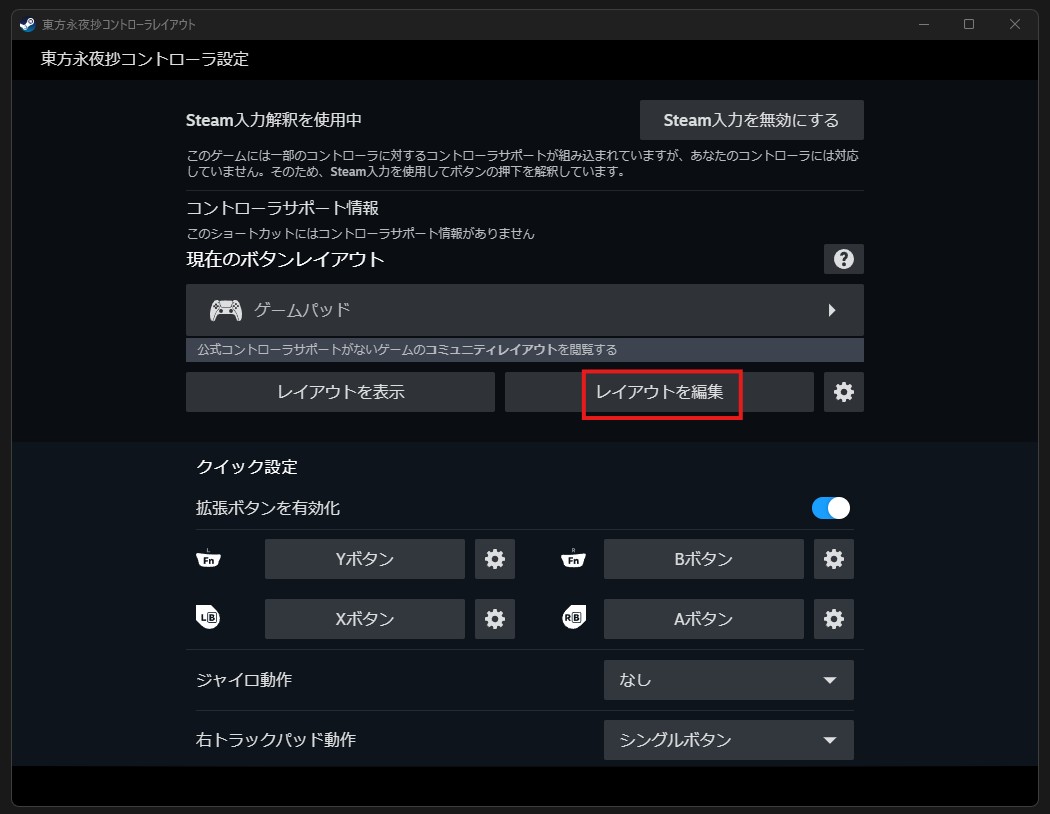Open the 右トラックパッド動作 dropdown
1050x814 pixels.
[x=728, y=740]
